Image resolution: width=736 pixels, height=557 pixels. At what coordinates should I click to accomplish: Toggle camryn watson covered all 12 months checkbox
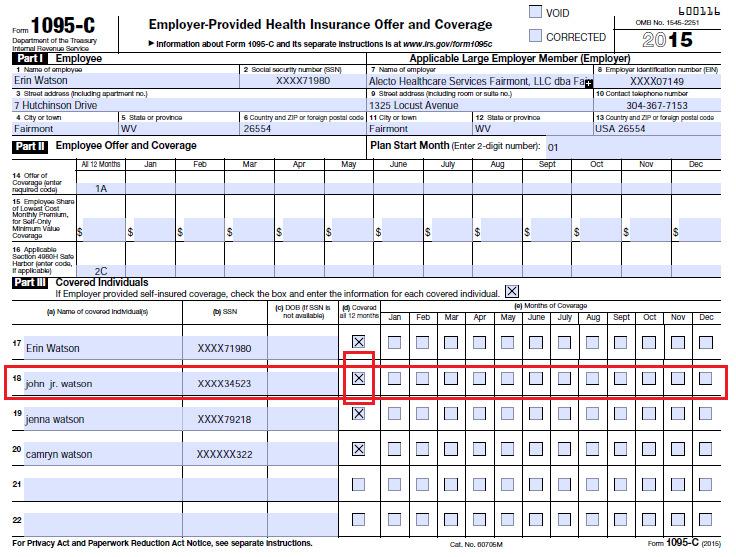coord(359,449)
